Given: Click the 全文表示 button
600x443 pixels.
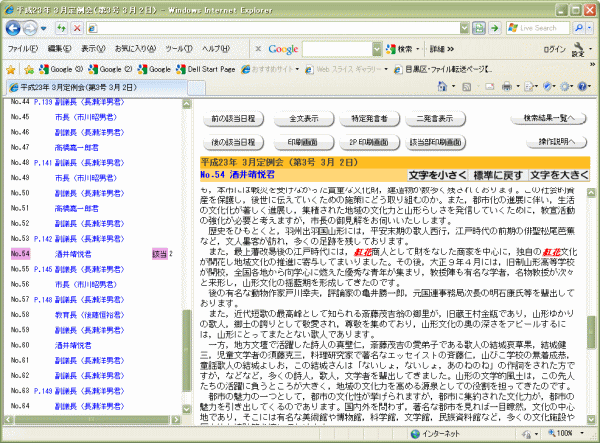Looking at the screenshot, I should pyautogui.click(x=304, y=119).
